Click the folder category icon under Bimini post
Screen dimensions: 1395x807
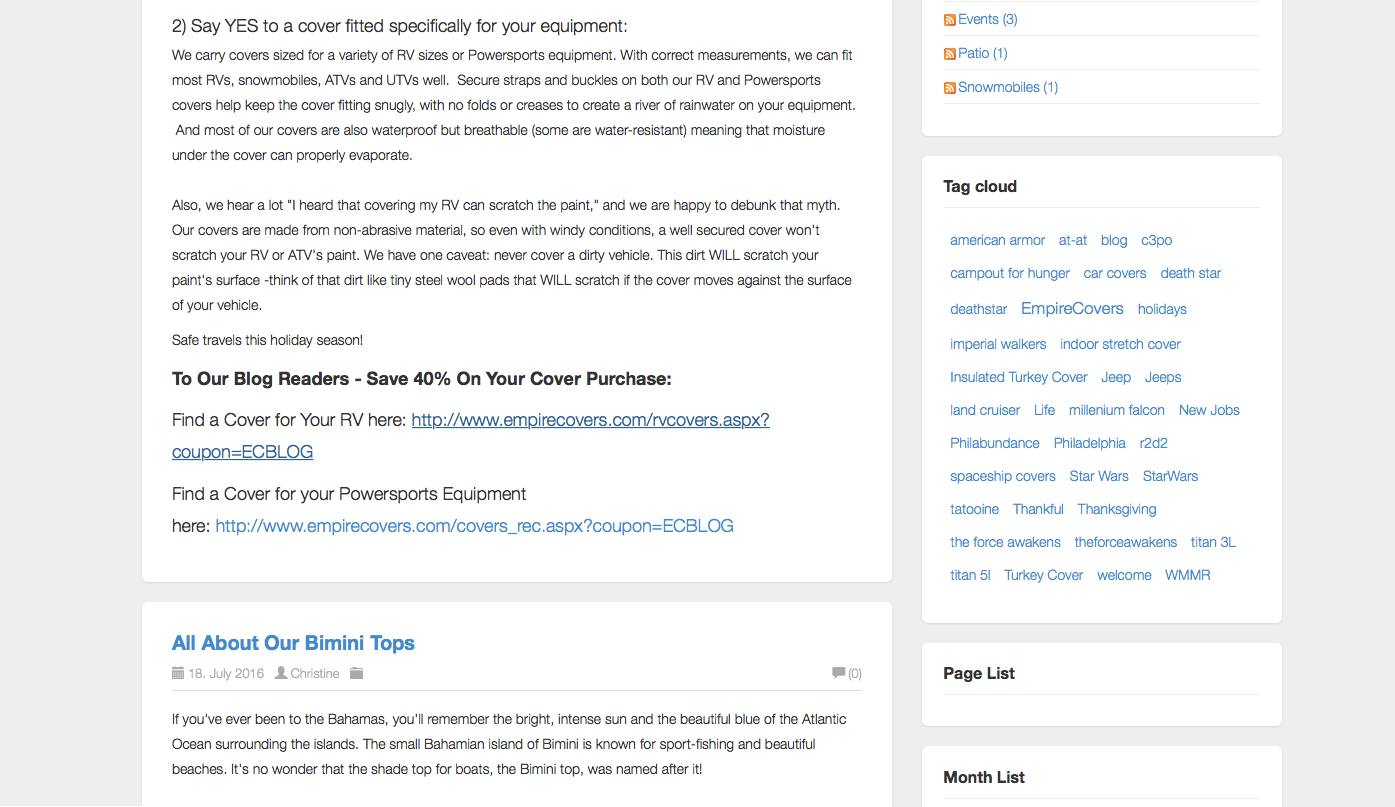tap(356, 673)
